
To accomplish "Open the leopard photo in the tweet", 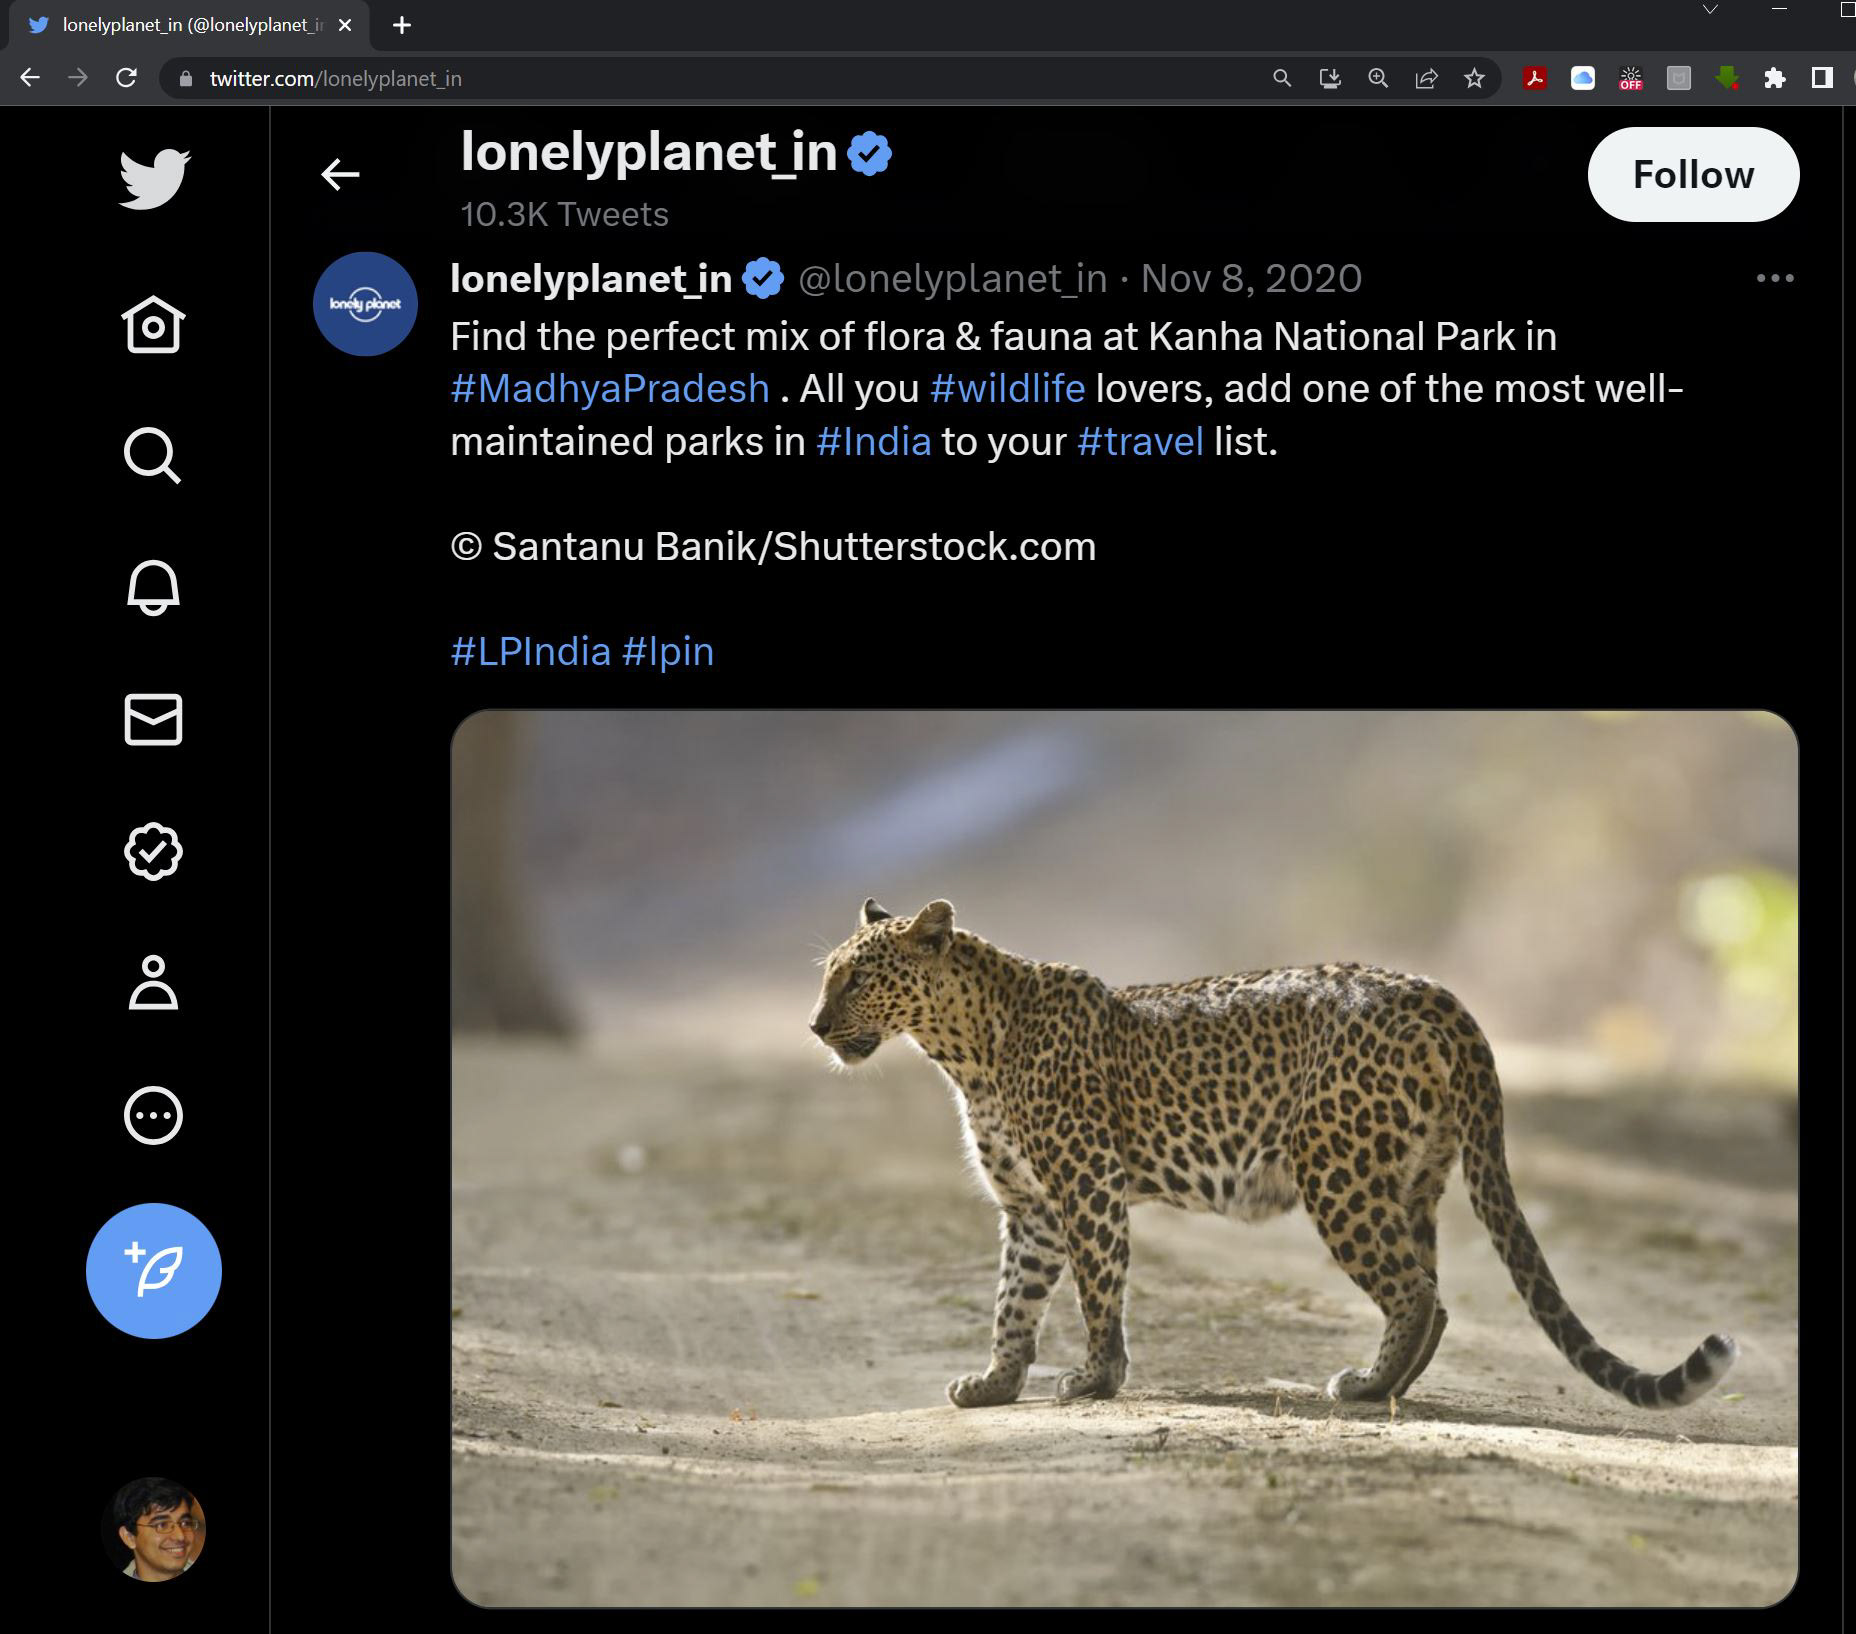I will point(1124,1158).
